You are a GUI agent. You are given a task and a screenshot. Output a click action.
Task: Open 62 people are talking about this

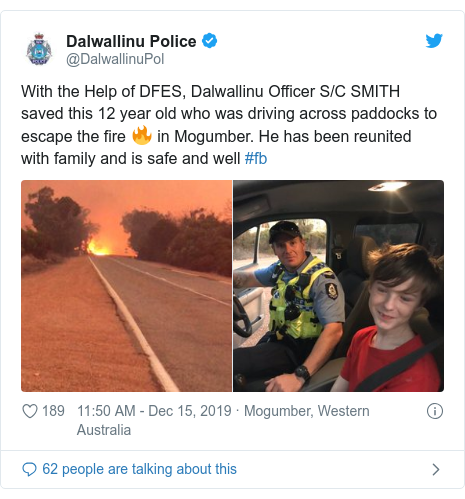tap(139, 469)
